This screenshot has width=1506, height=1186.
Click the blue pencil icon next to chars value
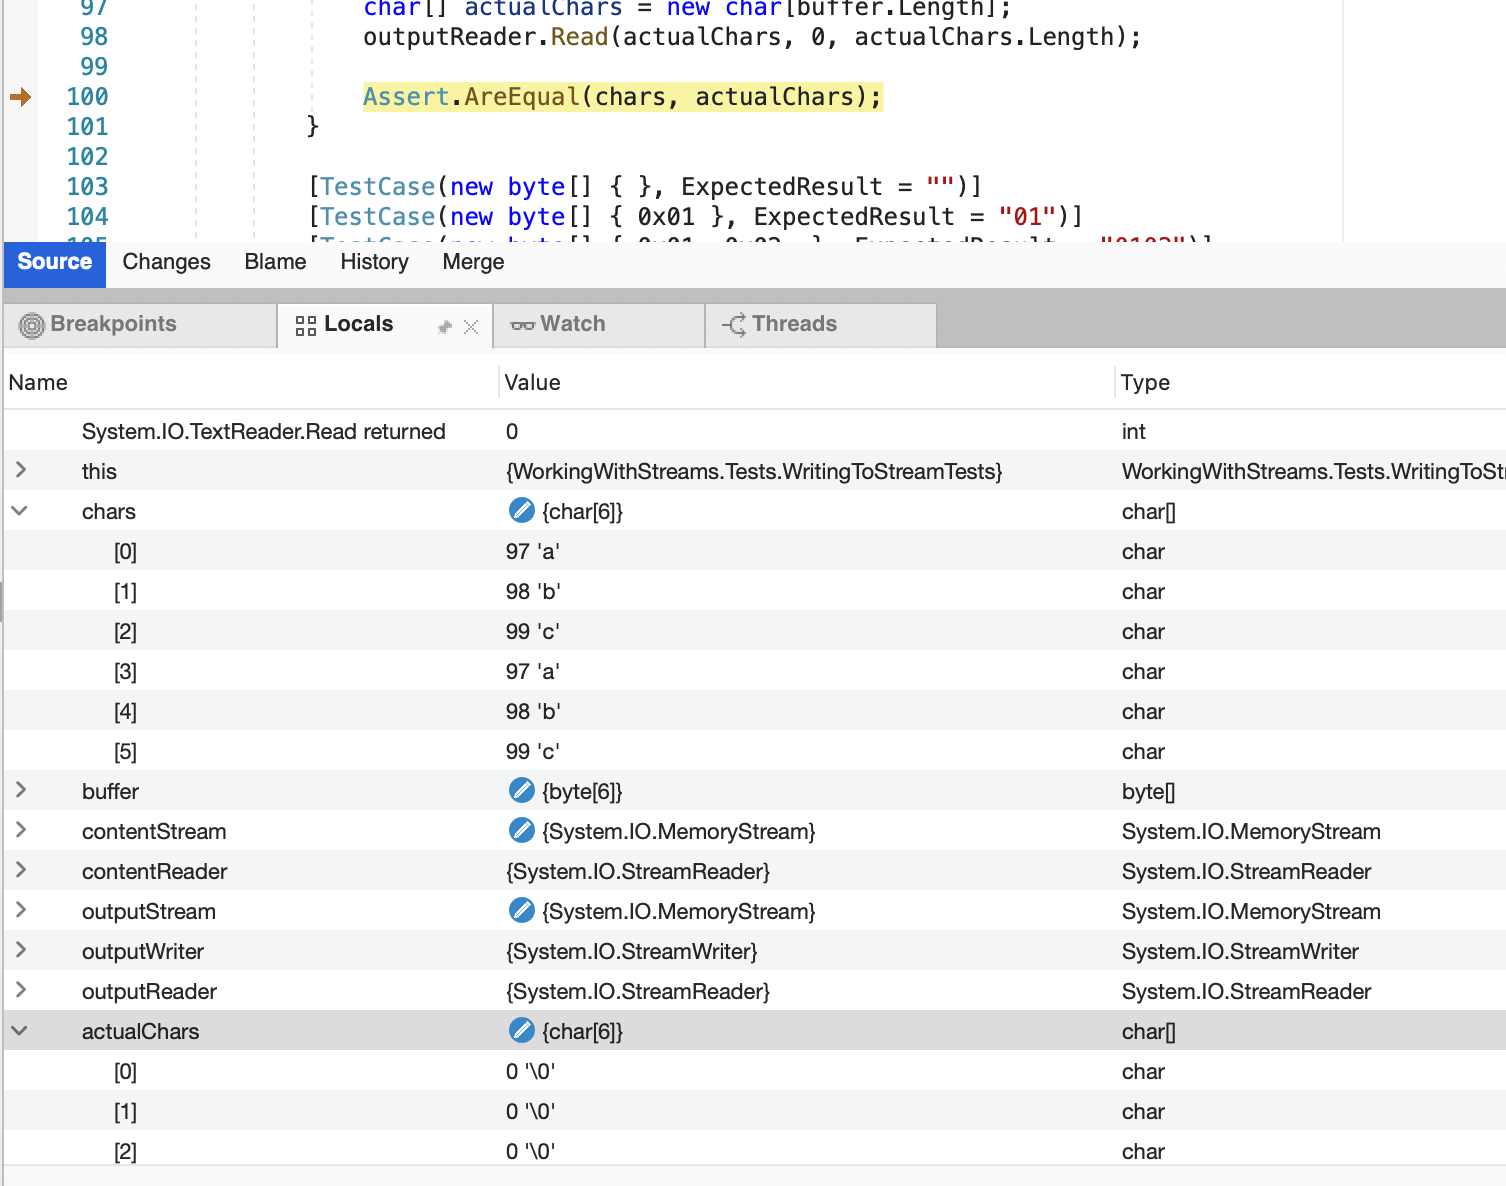(x=521, y=510)
